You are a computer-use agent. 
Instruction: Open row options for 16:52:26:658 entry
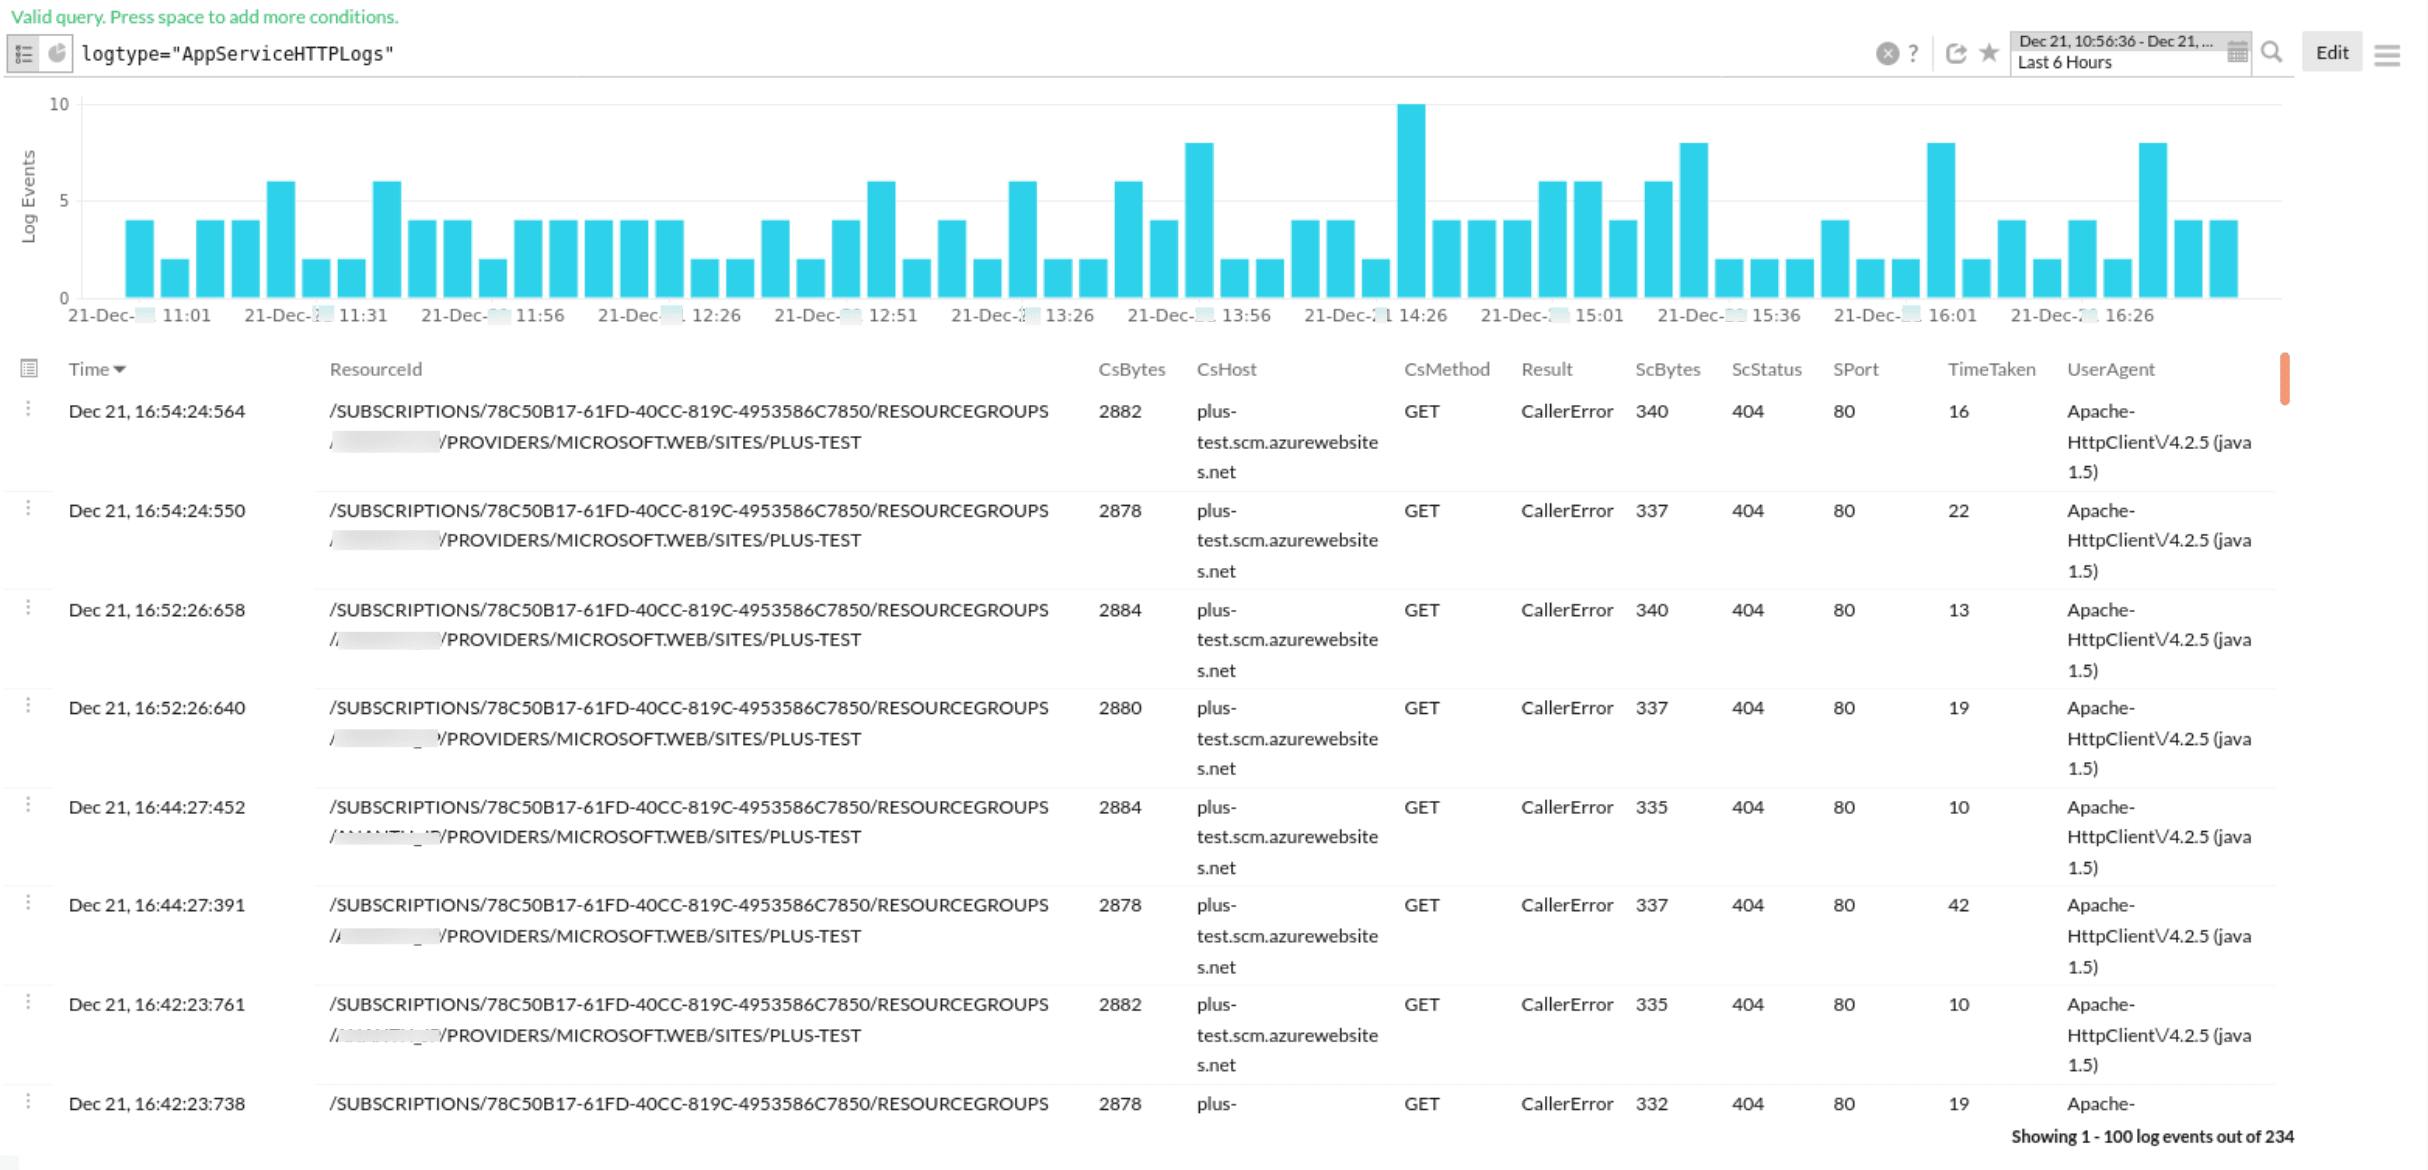28,608
